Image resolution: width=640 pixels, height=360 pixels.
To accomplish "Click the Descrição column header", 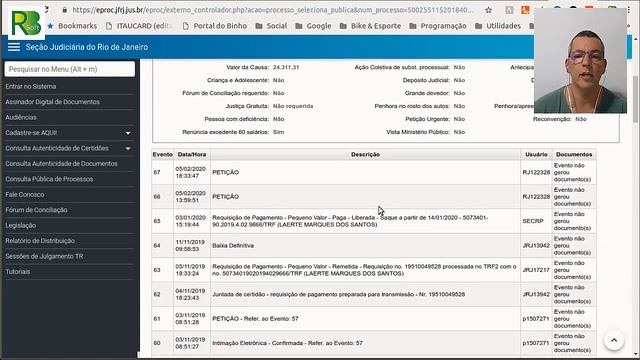I will tap(365, 154).
